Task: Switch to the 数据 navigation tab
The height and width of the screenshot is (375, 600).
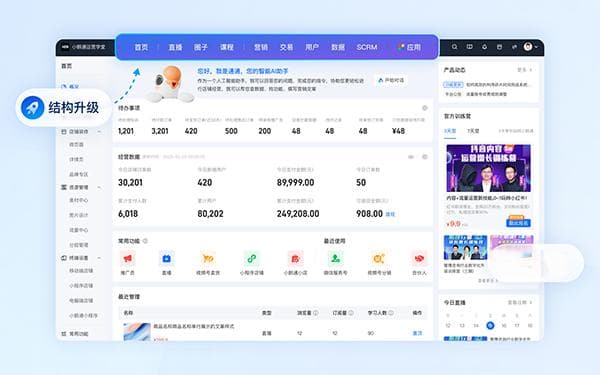Action: click(338, 47)
